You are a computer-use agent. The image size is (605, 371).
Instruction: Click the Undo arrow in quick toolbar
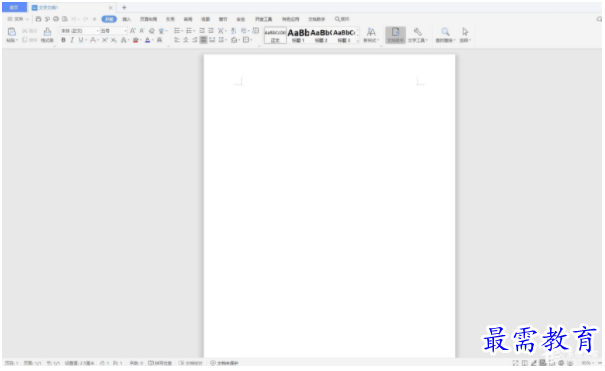pyautogui.click(x=74, y=19)
